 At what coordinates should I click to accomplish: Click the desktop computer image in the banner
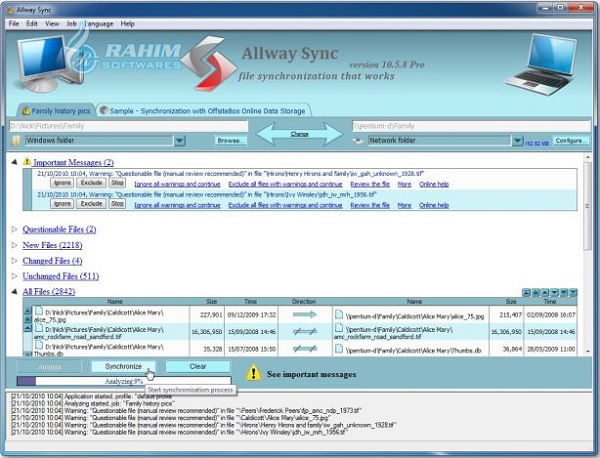[50, 63]
